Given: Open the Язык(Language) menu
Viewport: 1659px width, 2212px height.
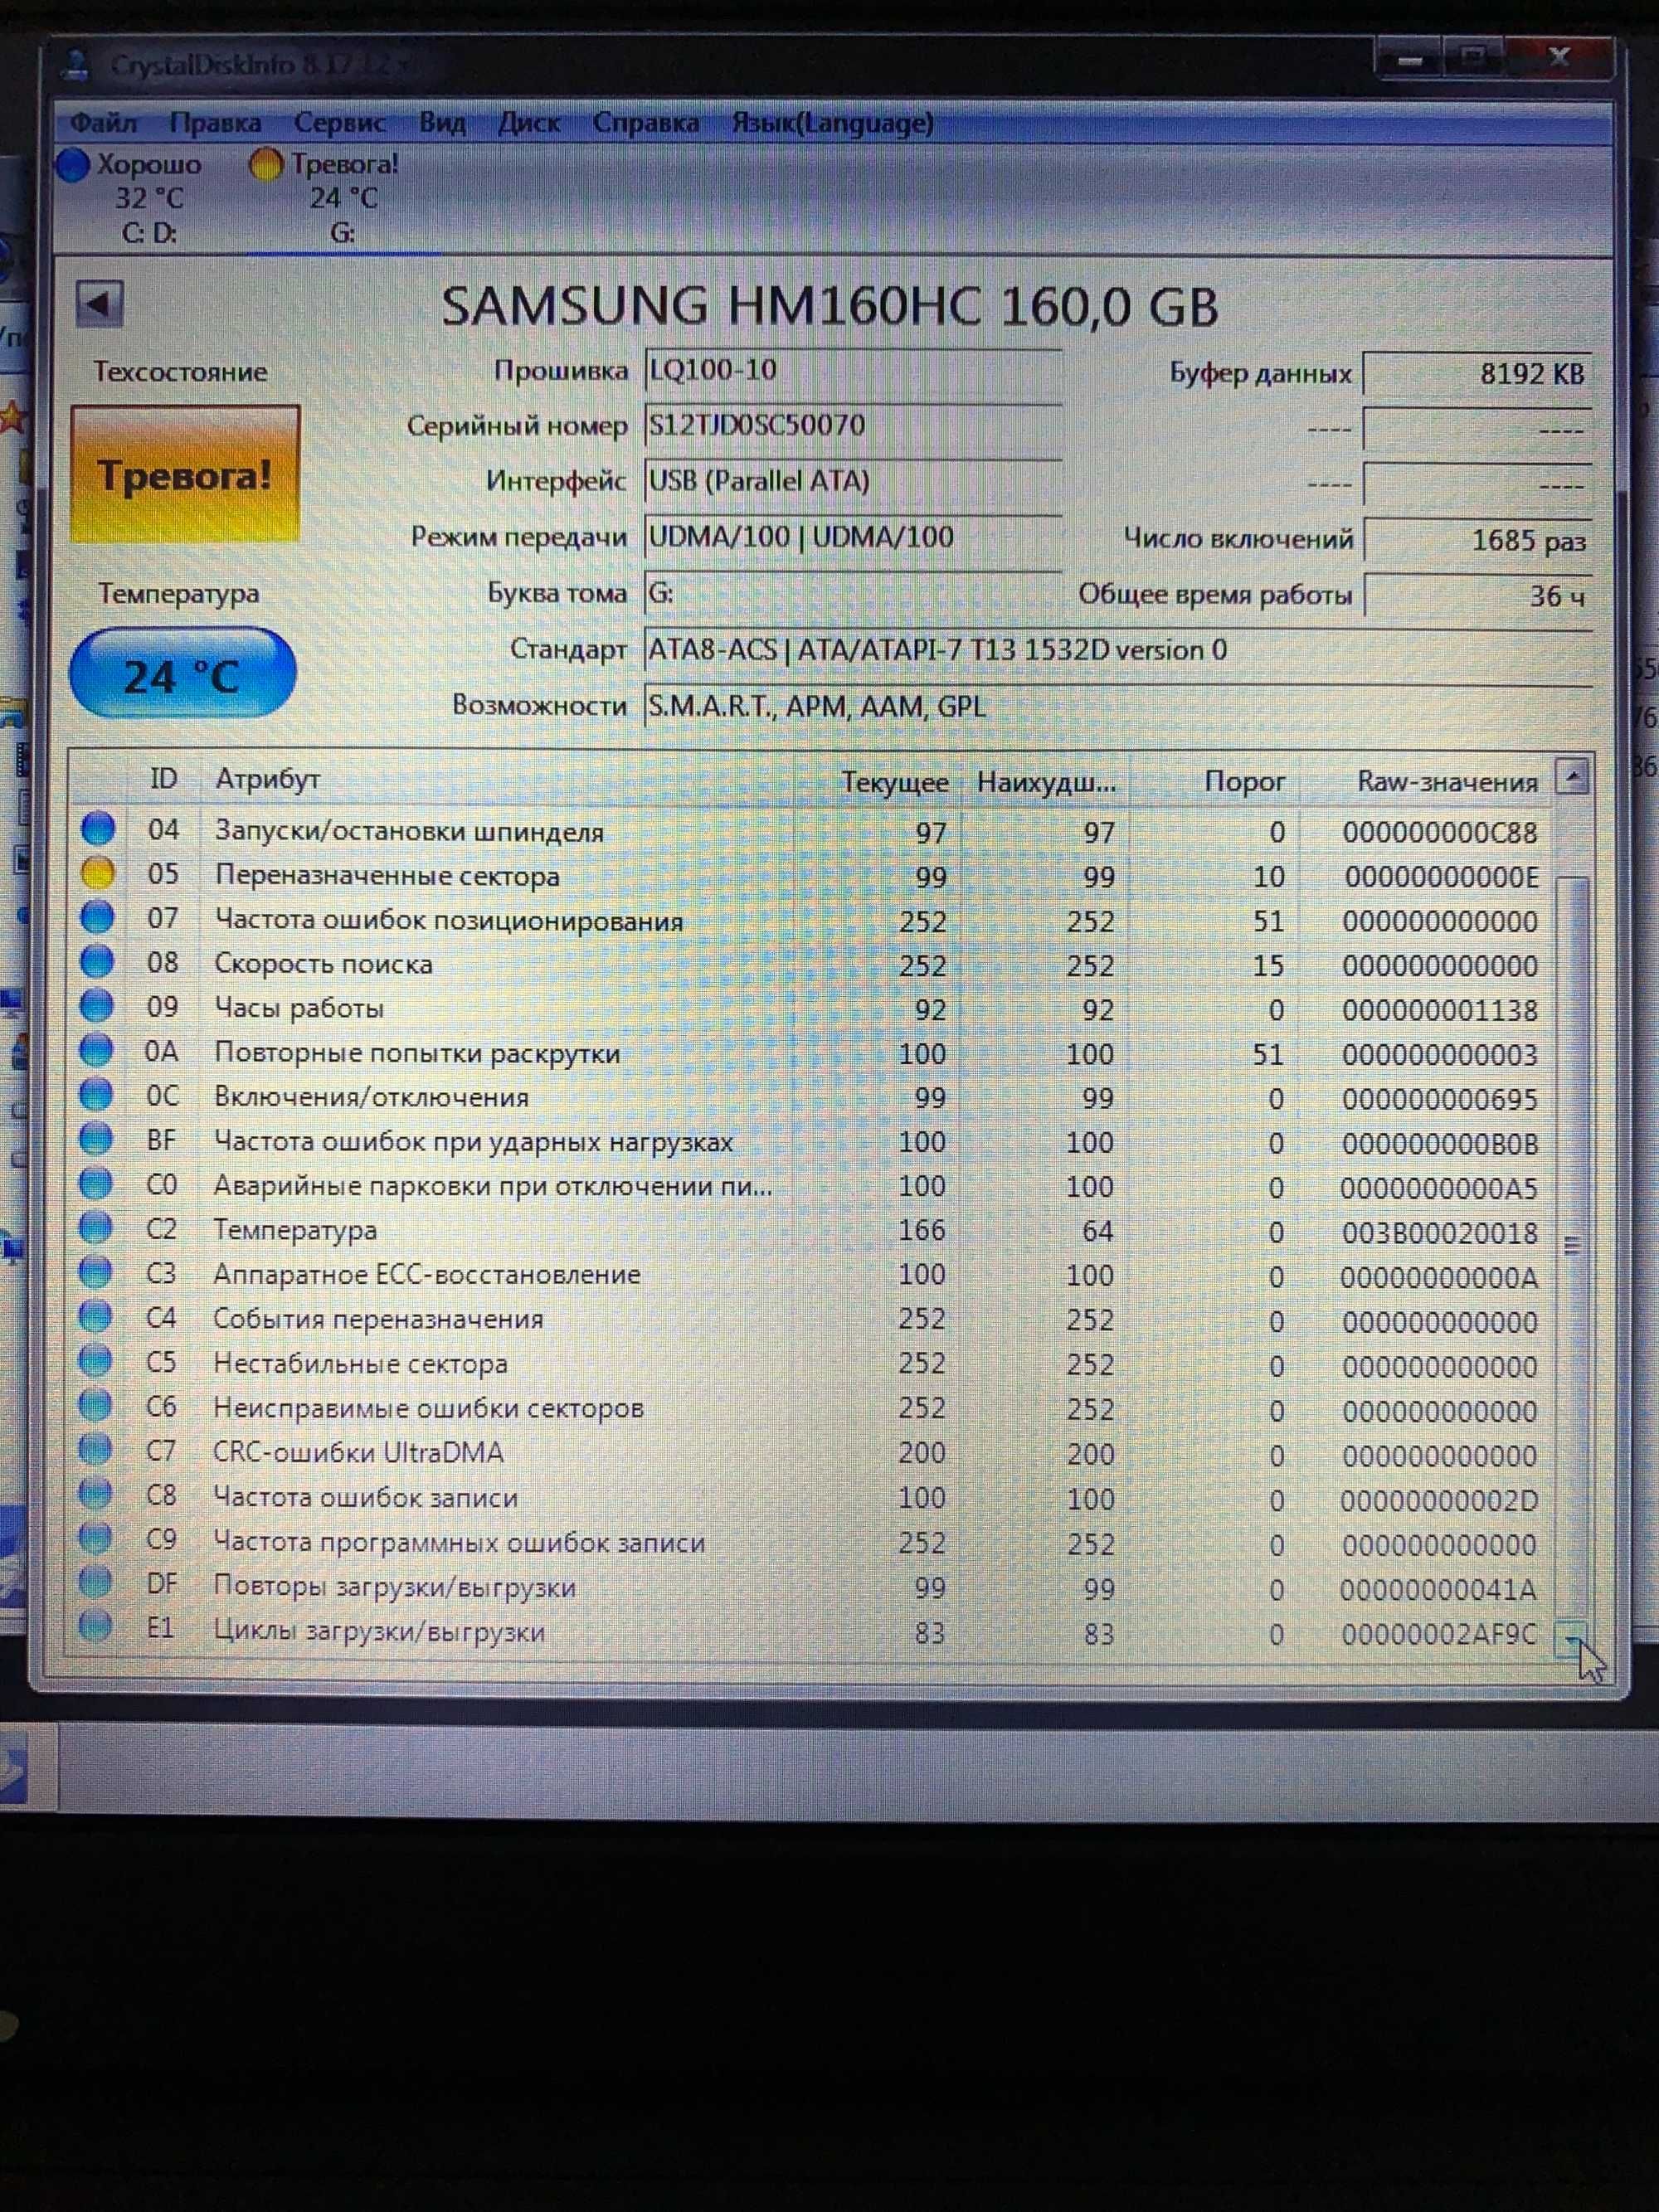Looking at the screenshot, I should pyautogui.click(x=832, y=123).
